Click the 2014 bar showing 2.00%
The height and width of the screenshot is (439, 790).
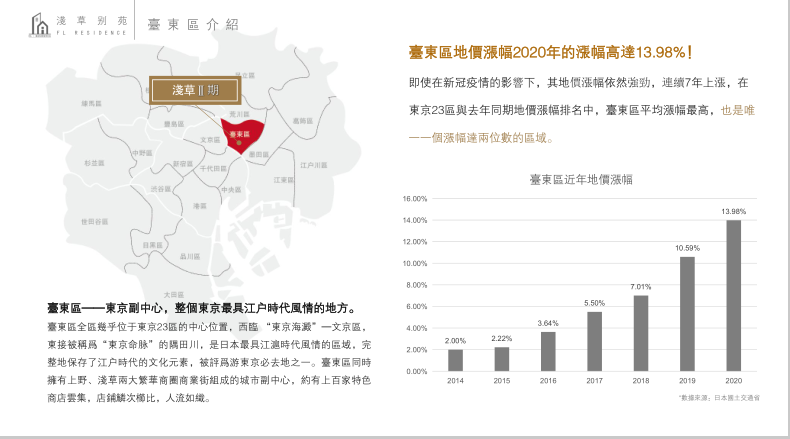pyautogui.click(x=456, y=360)
